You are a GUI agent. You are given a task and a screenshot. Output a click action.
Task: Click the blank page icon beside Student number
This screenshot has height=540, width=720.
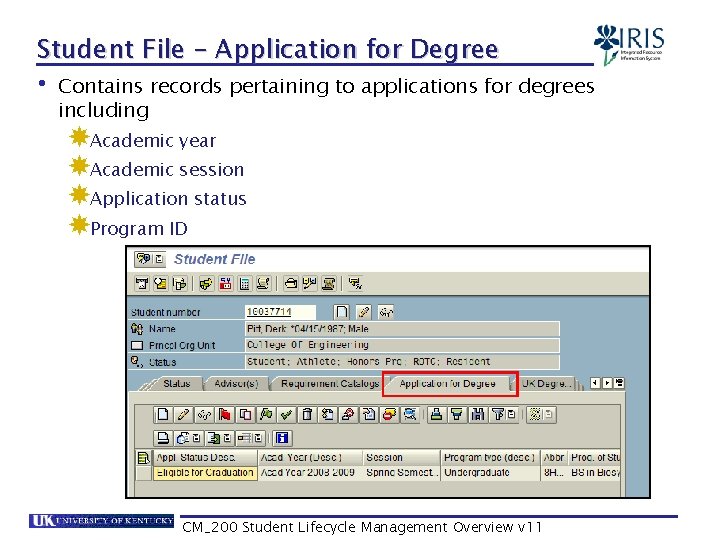pos(341,312)
